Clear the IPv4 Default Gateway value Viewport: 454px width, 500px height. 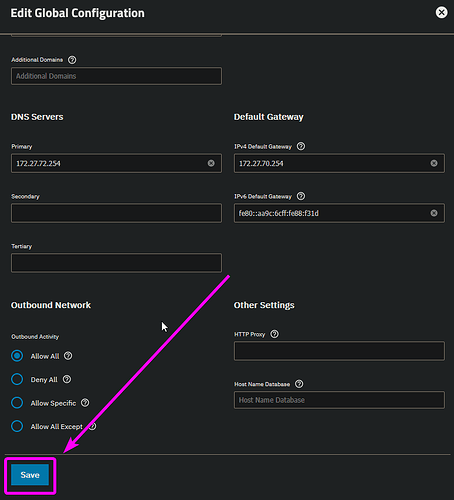click(434, 163)
